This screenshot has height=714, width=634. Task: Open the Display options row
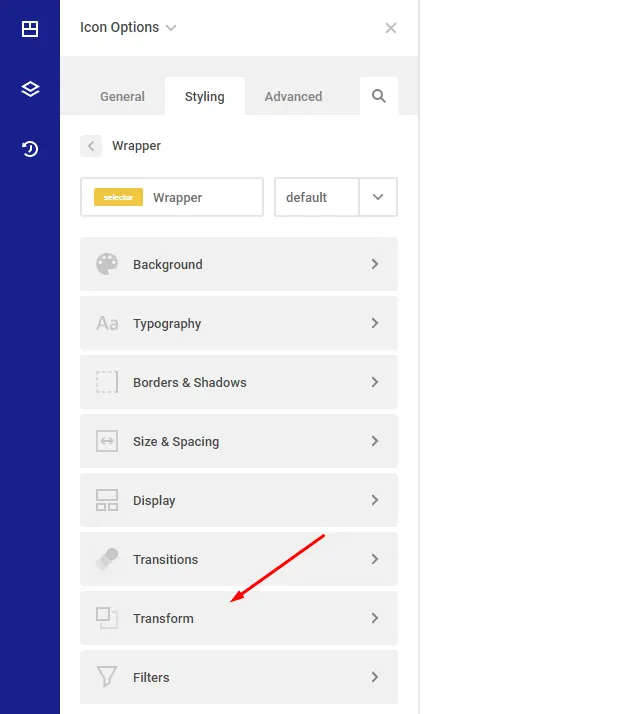pos(239,500)
